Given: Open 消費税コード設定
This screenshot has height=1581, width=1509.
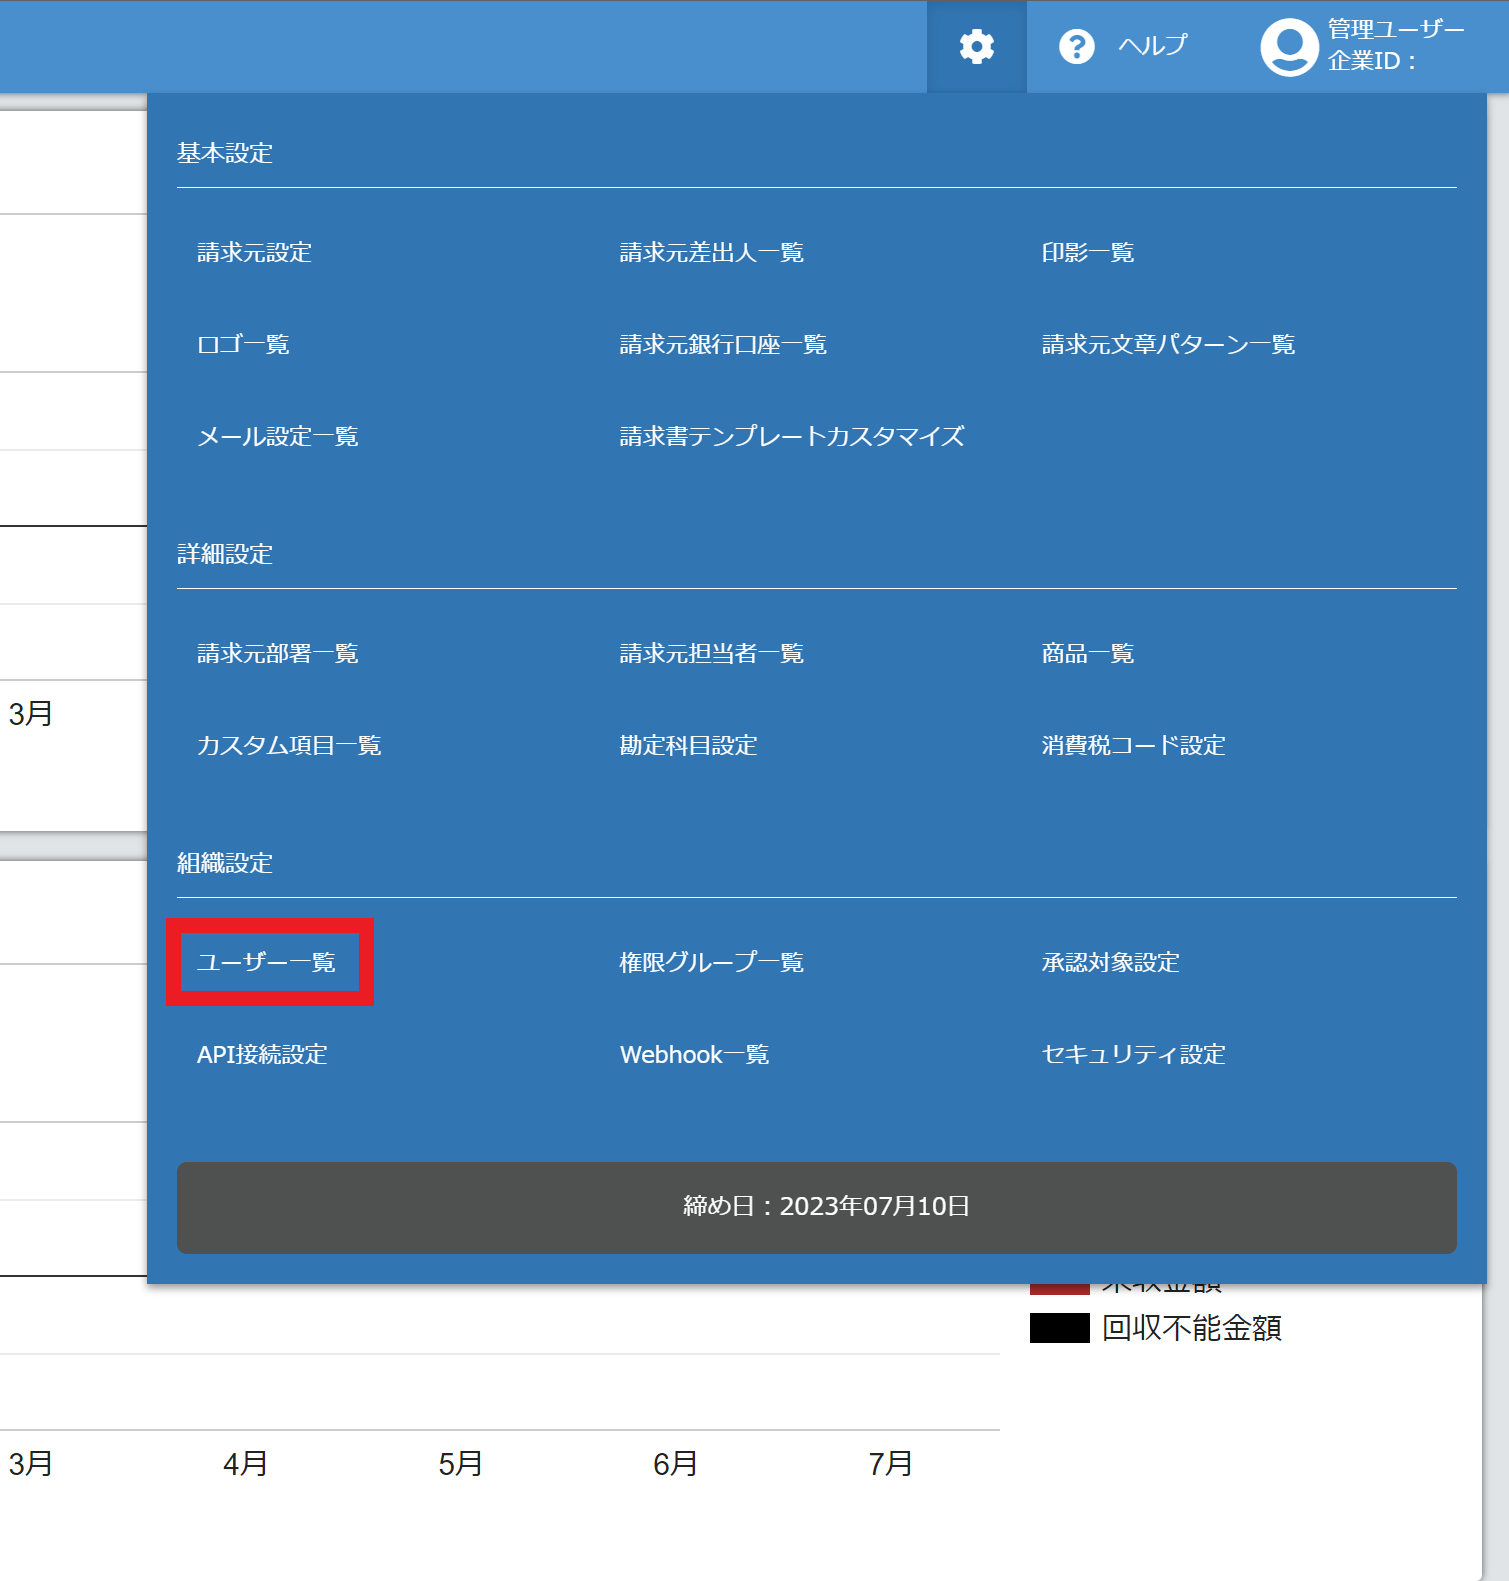Looking at the screenshot, I should click(1133, 746).
